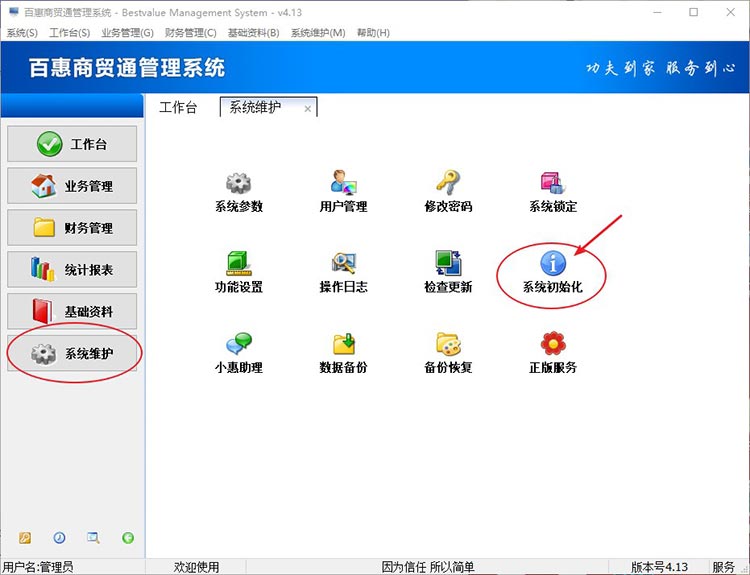This screenshot has height=575, width=750.
Task: Click 欢迎使用 status bar text
Action: click(x=196, y=567)
